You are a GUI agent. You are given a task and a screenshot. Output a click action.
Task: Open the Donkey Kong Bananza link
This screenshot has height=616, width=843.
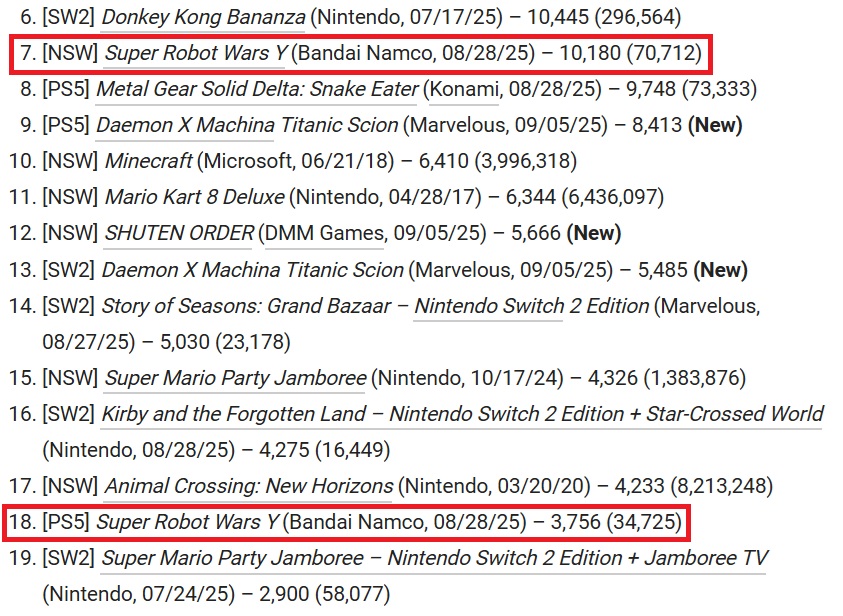[203, 17]
